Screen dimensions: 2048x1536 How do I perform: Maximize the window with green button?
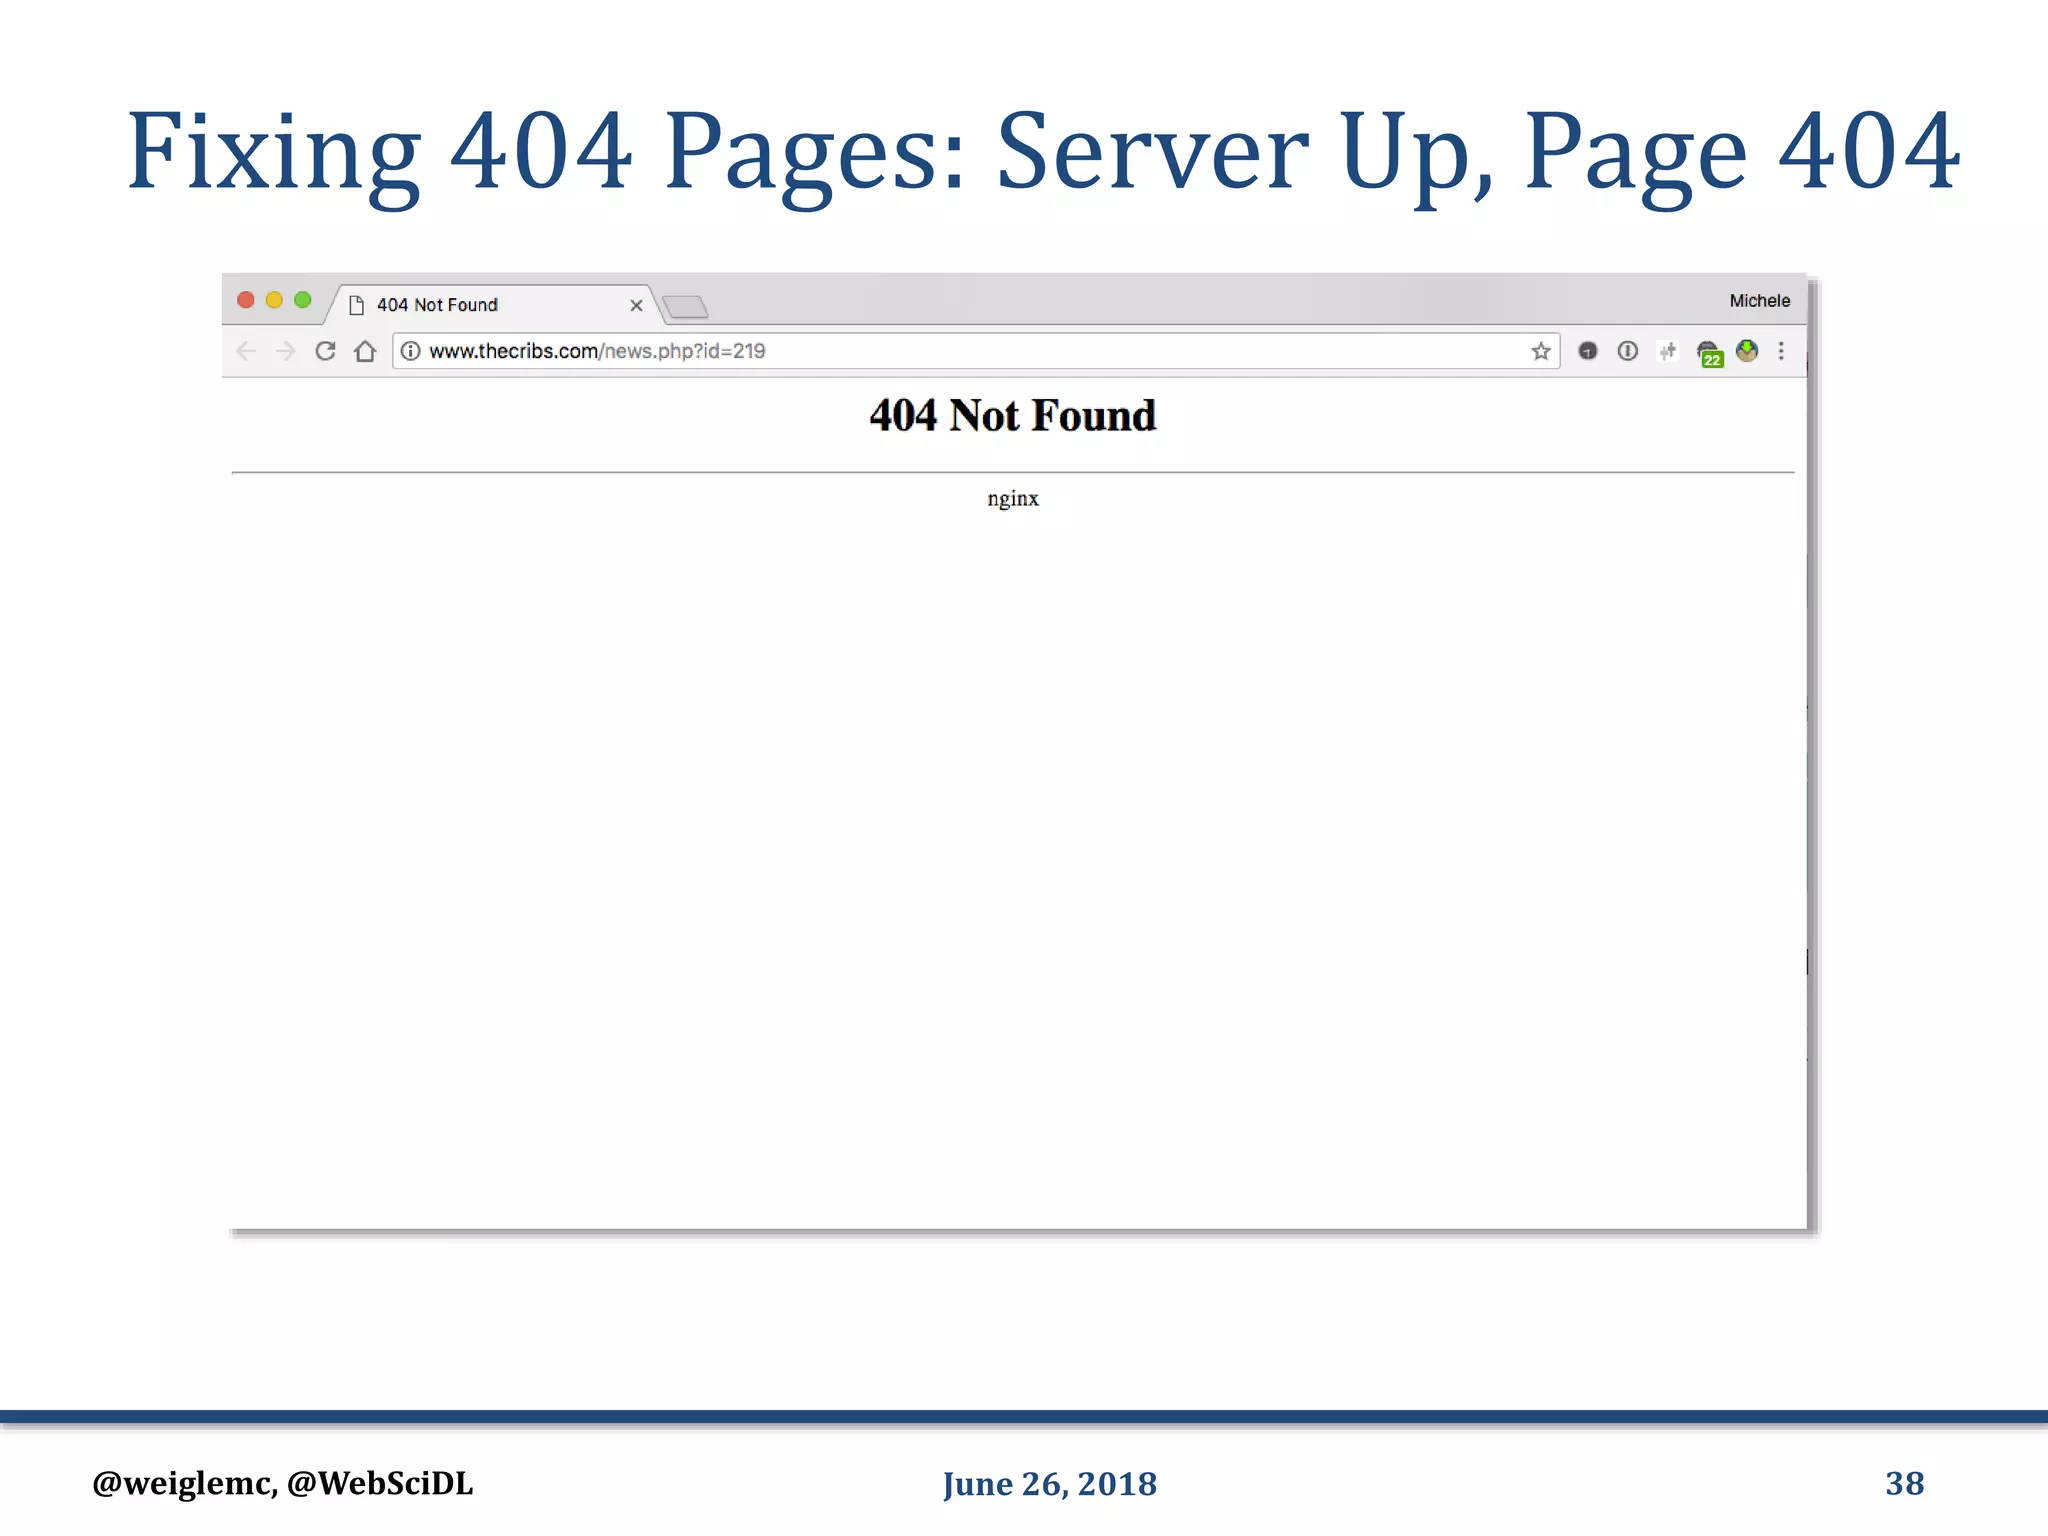[x=303, y=300]
